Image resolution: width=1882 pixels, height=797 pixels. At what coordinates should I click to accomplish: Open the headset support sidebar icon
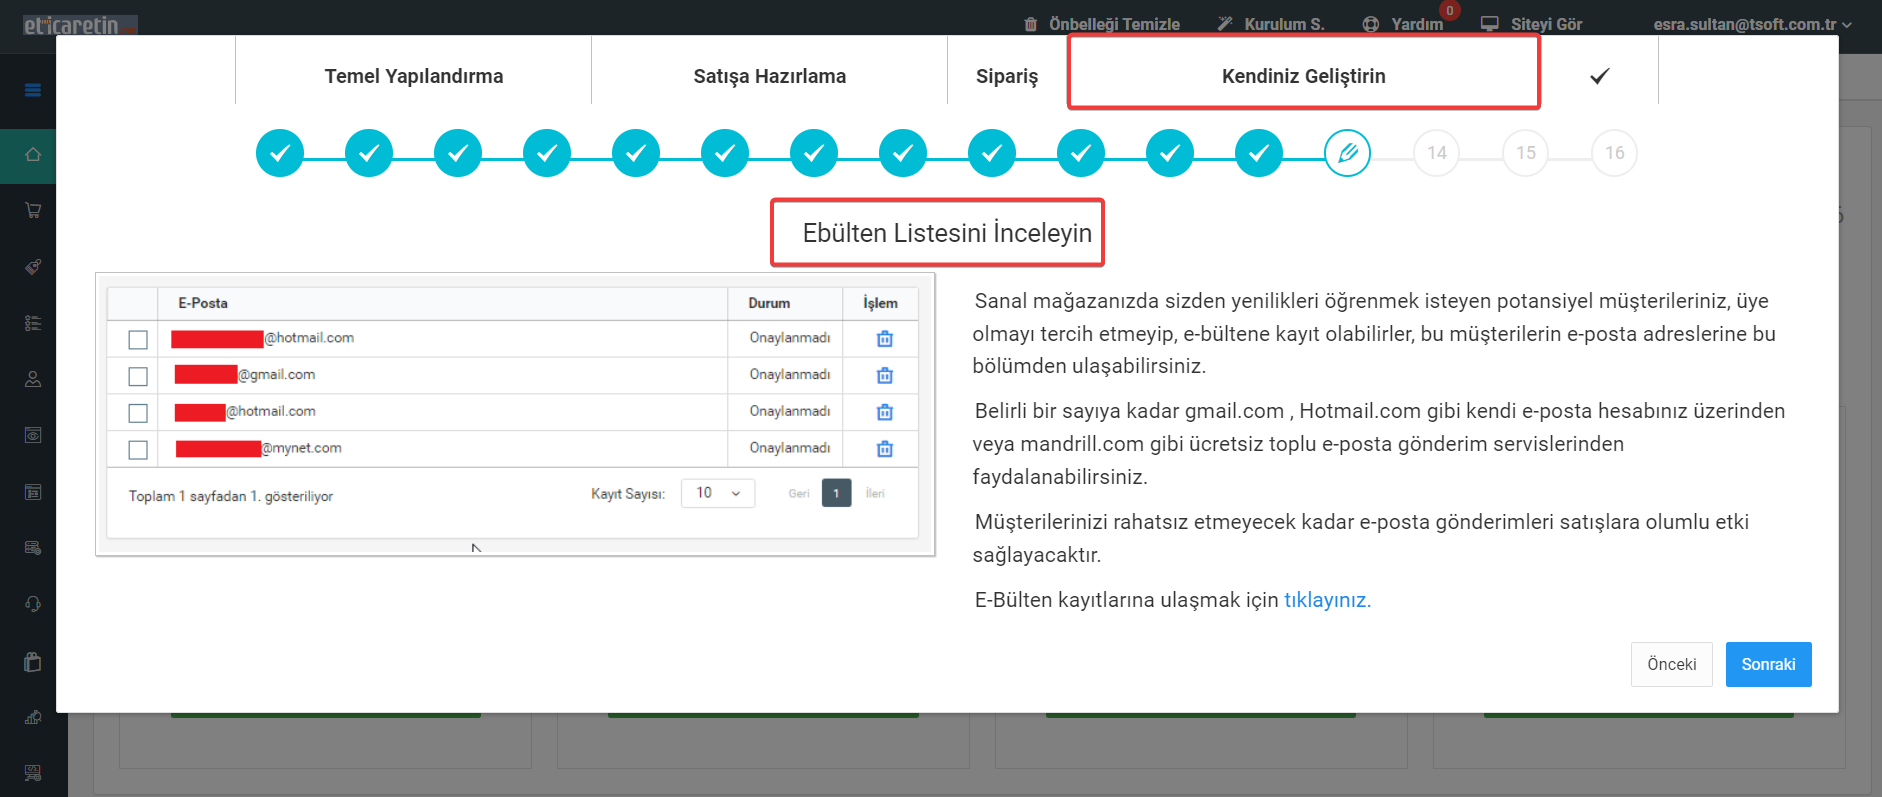[x=33, y=604]
